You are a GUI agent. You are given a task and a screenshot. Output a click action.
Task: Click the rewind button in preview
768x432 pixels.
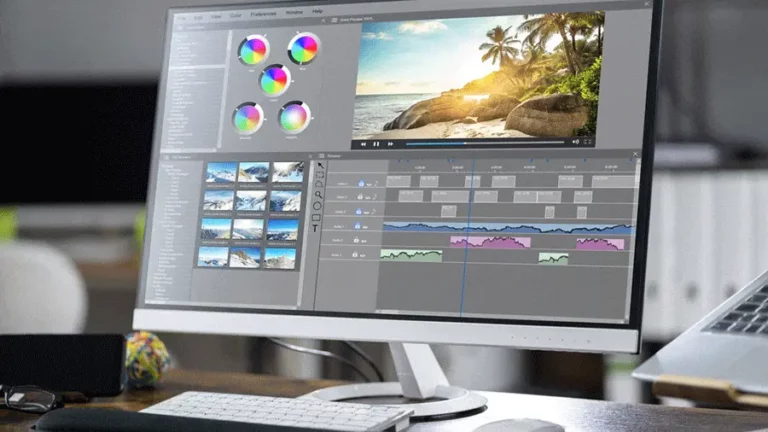click(x=362, y=143)
